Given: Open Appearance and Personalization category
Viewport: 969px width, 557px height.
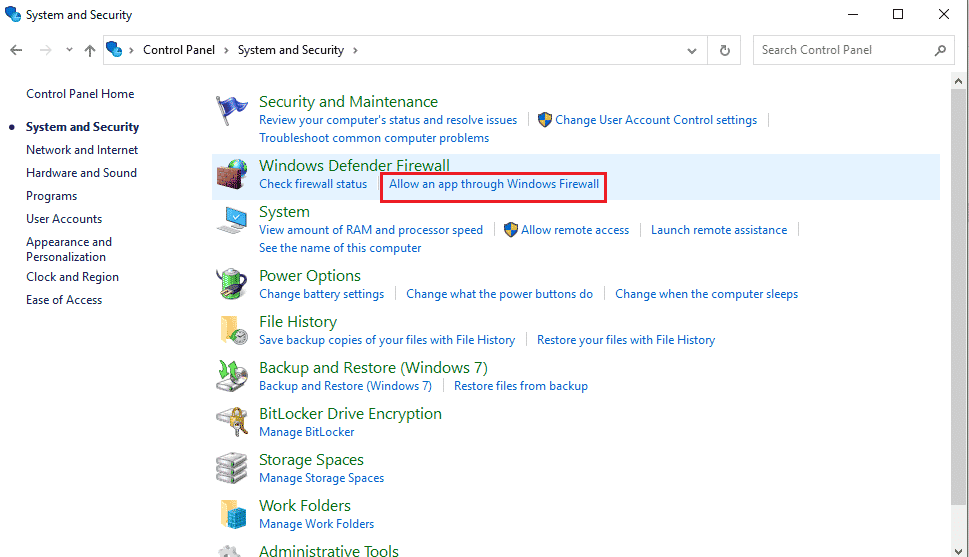Looking at the screenshot, I should (69, 249).
